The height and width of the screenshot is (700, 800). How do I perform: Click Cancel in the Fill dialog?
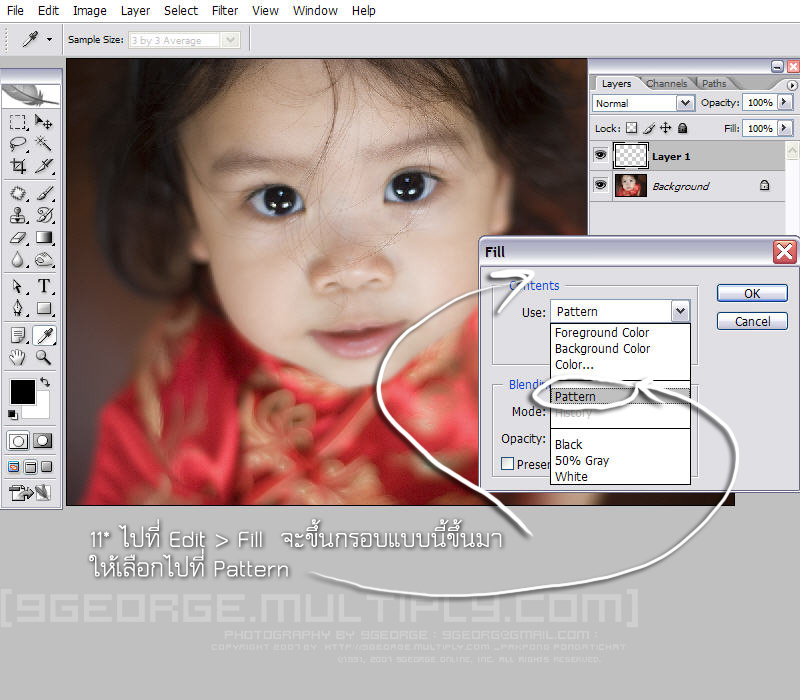click(752, 321)
